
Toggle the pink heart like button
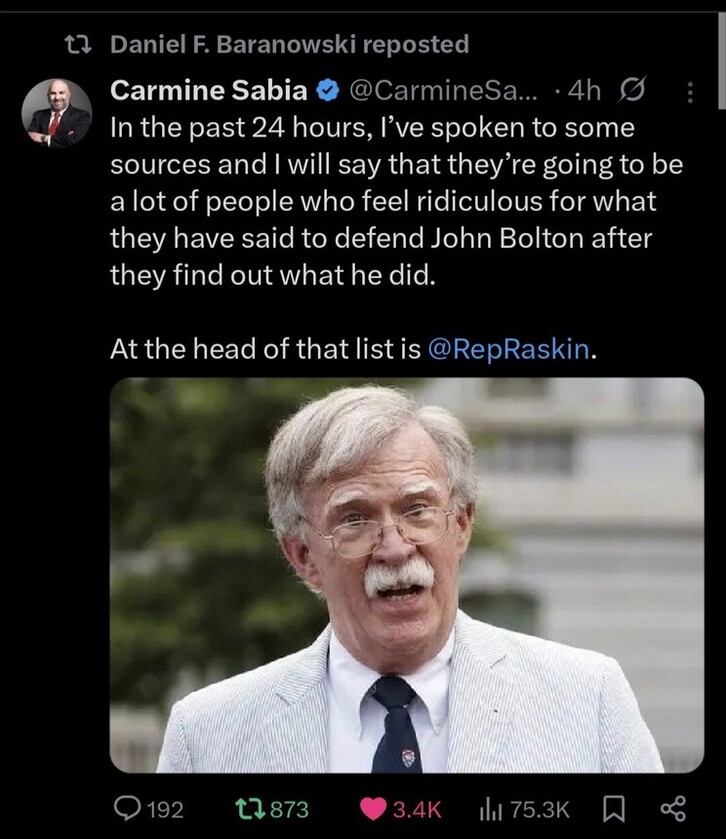click(372, 808)
